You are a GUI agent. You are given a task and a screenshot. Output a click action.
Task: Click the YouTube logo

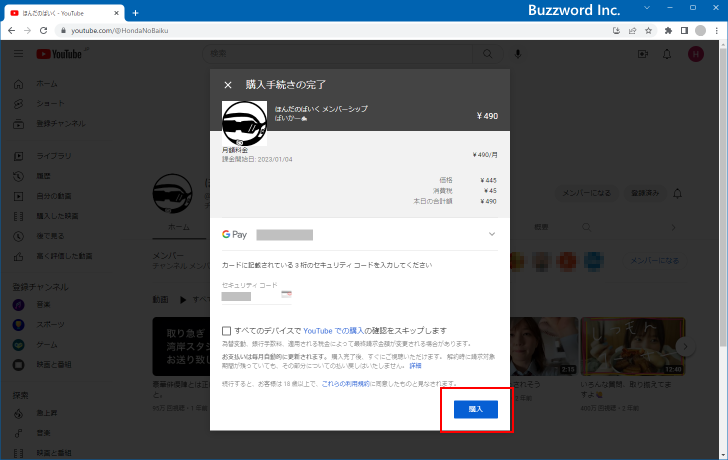click(x=59, y=54)
